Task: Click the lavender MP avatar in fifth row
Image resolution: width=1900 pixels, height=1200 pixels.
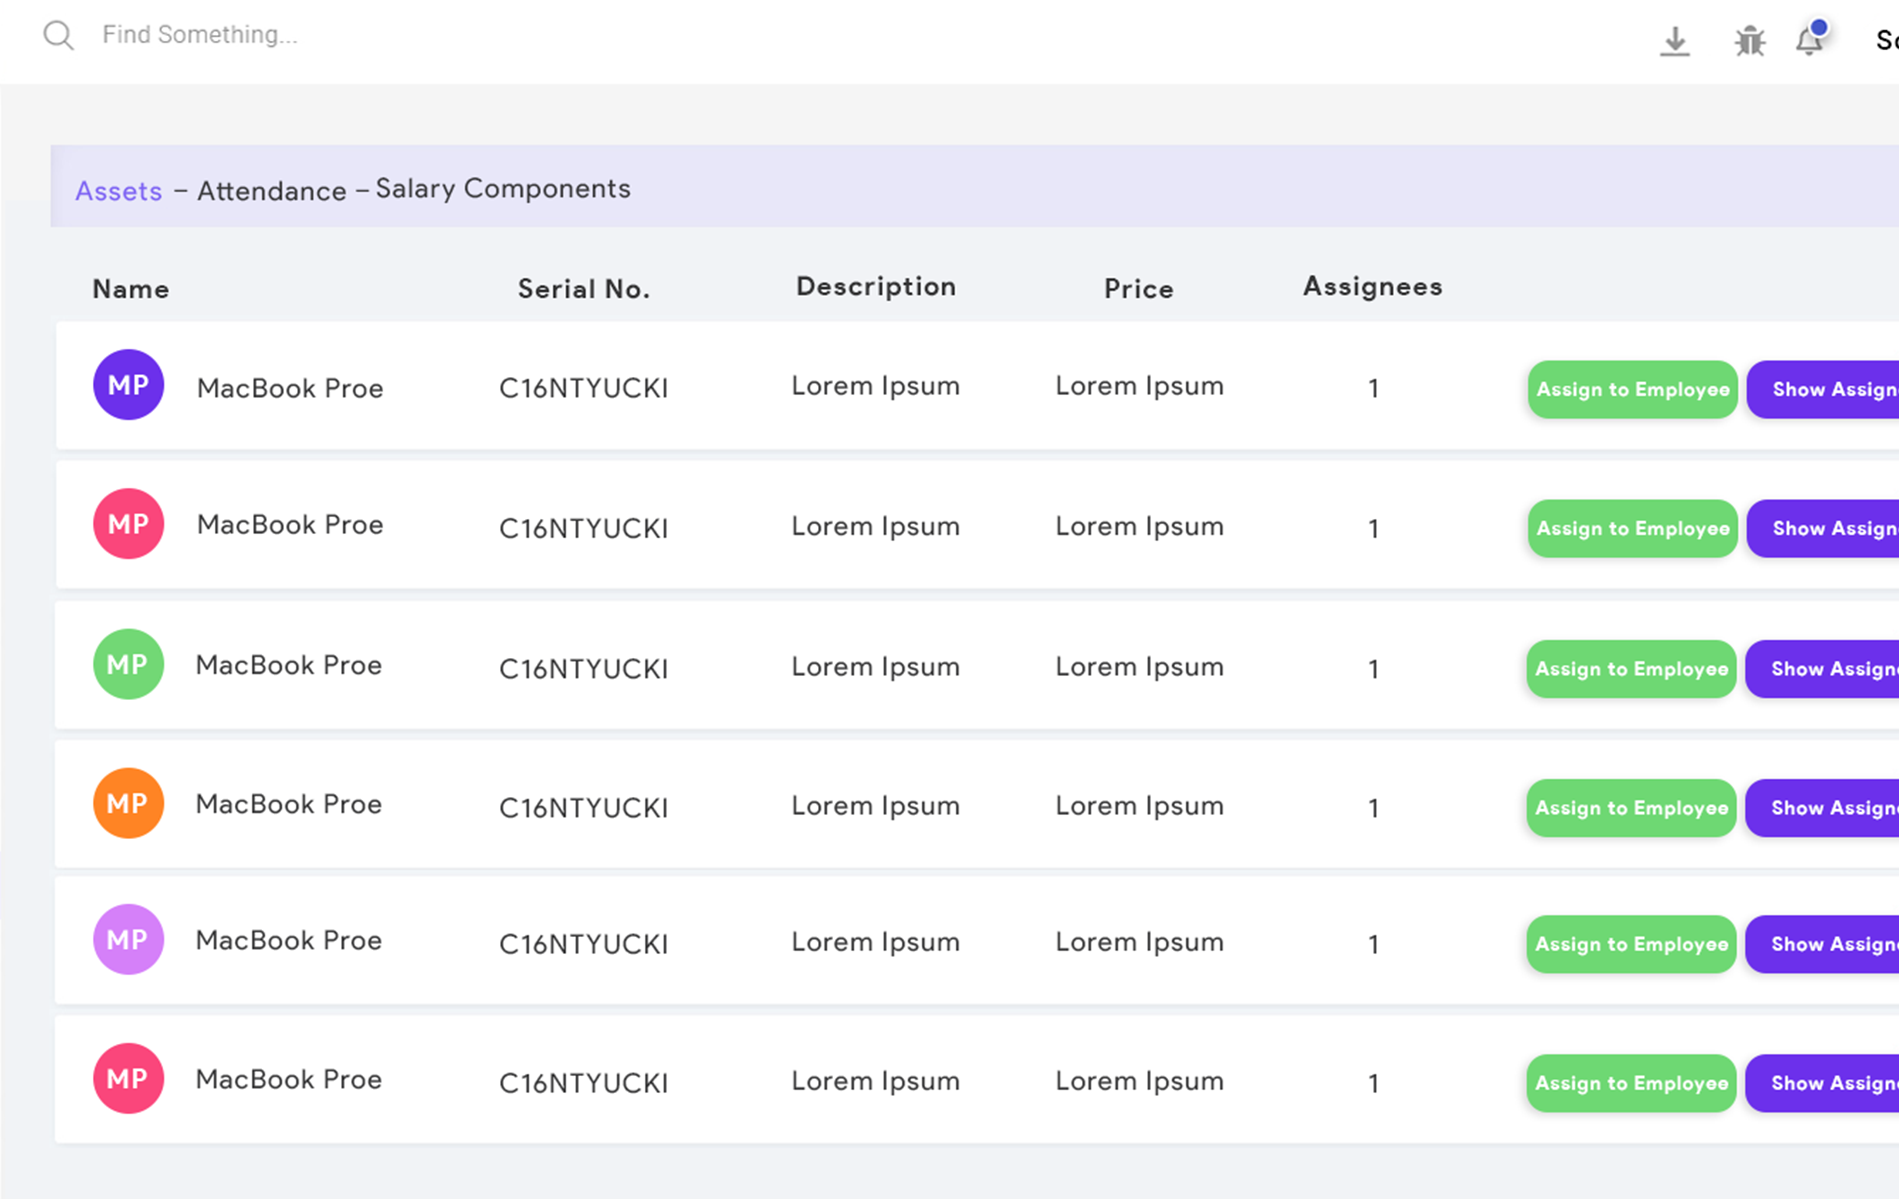Action: tap(128, 939)
